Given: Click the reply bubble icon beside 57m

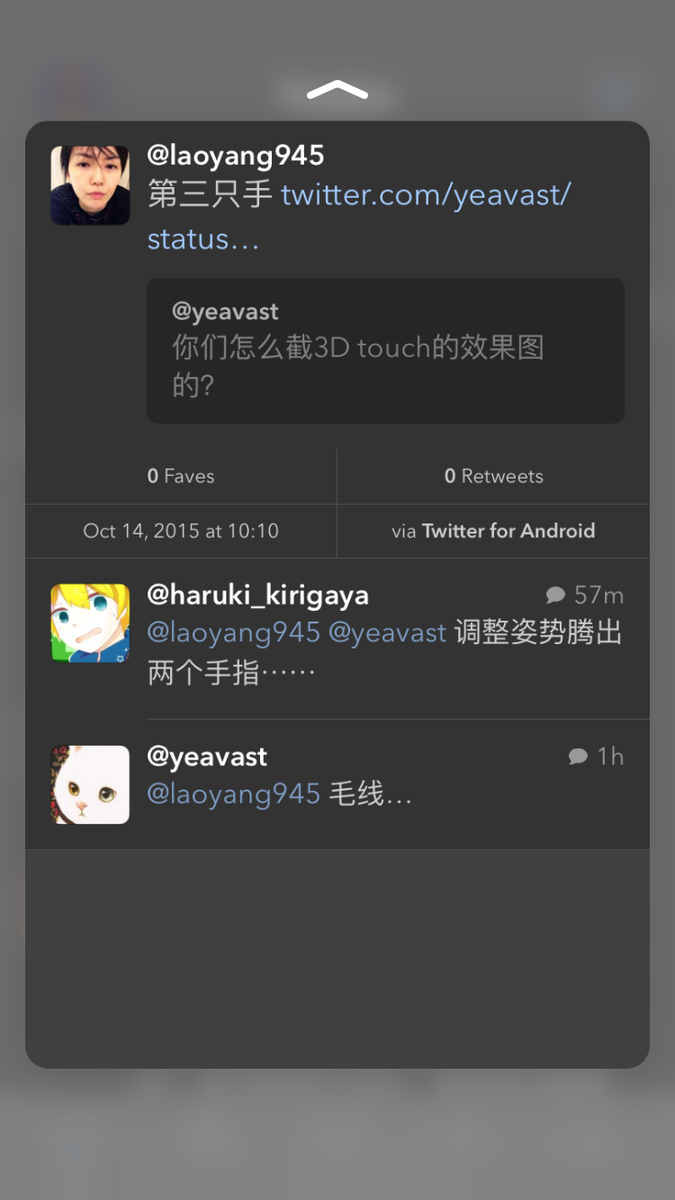Looking at the screenshot, I should (556, 596).
